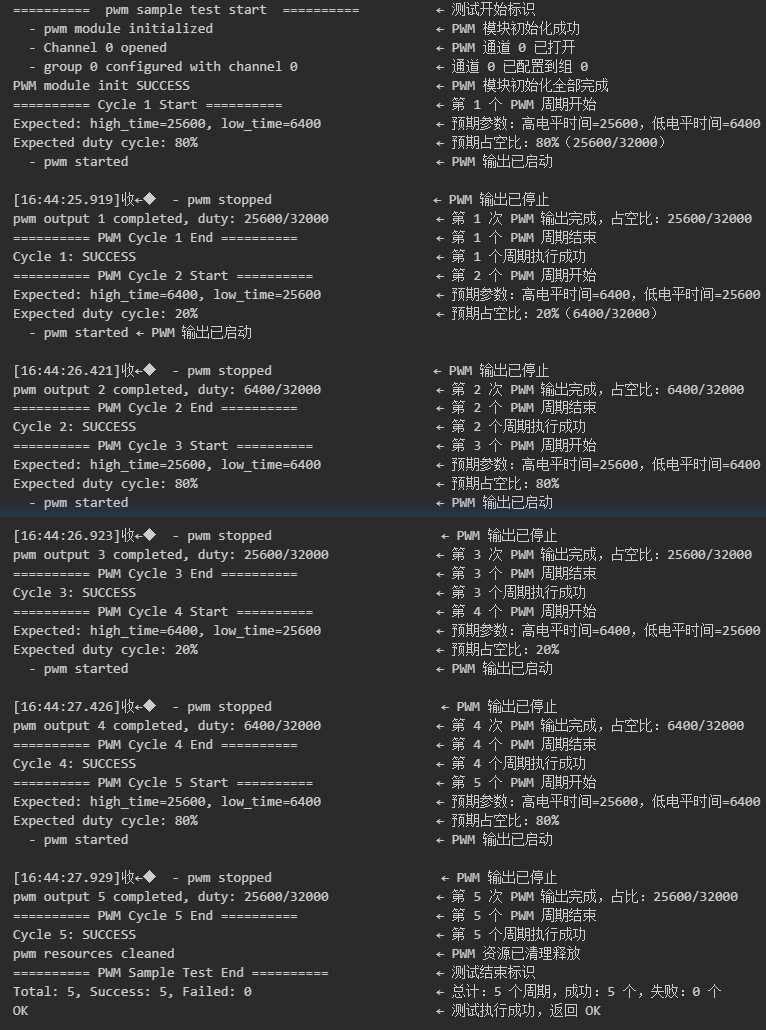Image resolution: width=766 pixels, height=1030 pixels.
Task: Click the 'Cycle 2: SUCCESS' line
Action: point(74,427)
